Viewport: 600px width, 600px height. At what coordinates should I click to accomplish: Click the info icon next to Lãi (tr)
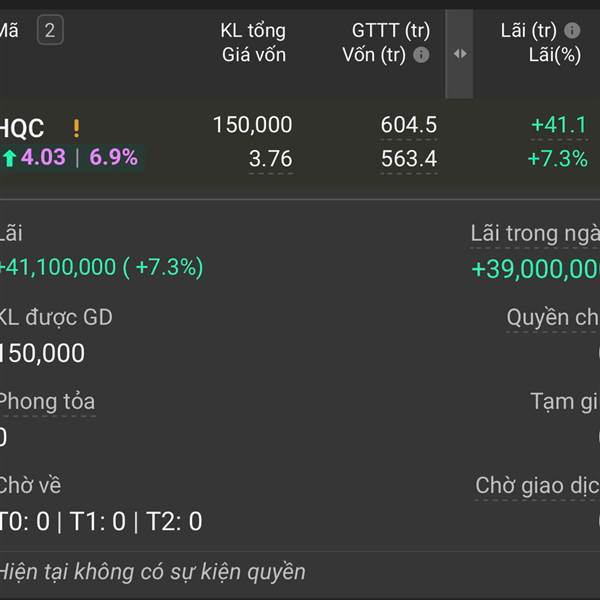[572, 31]
